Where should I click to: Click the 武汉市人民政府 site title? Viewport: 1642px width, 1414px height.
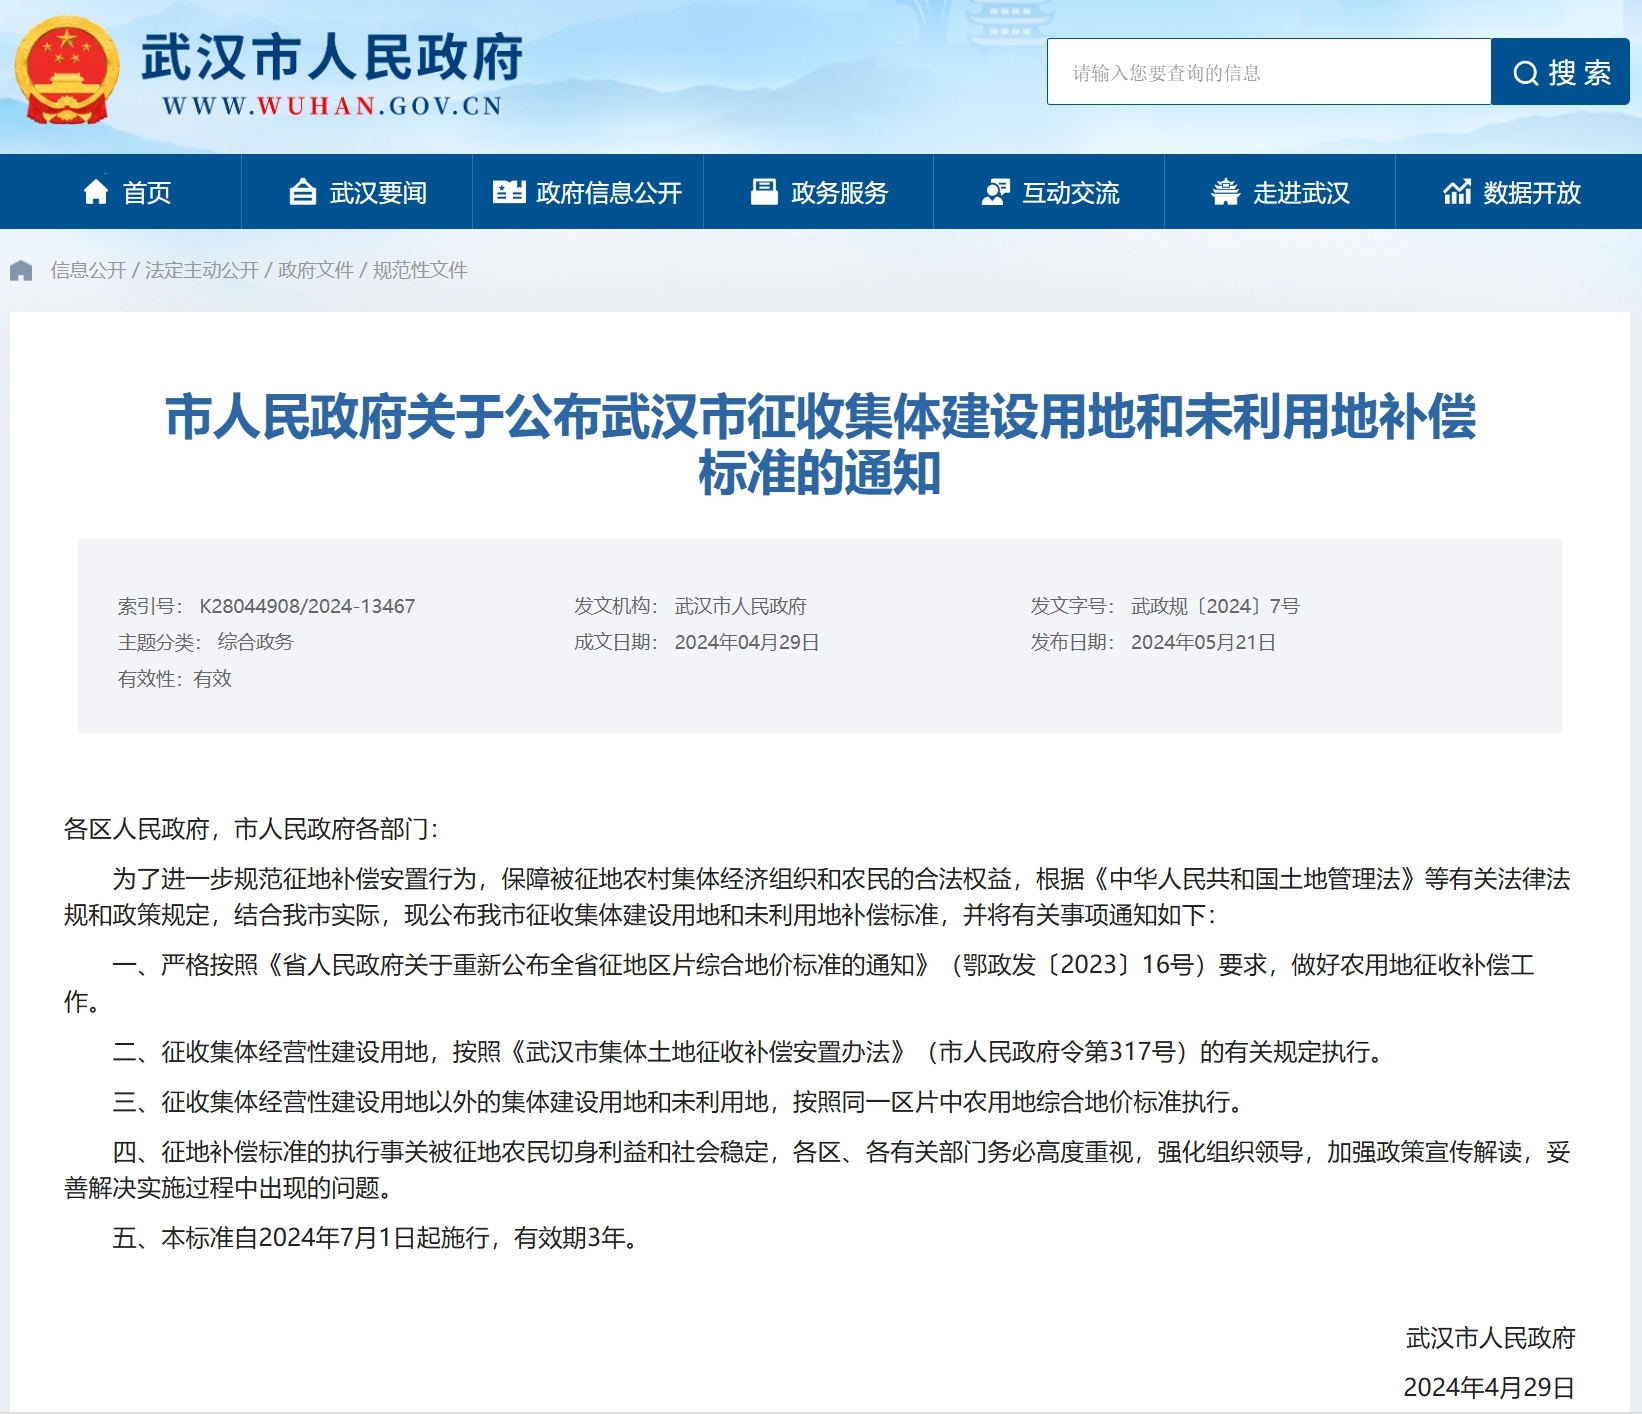click(332, 57)
